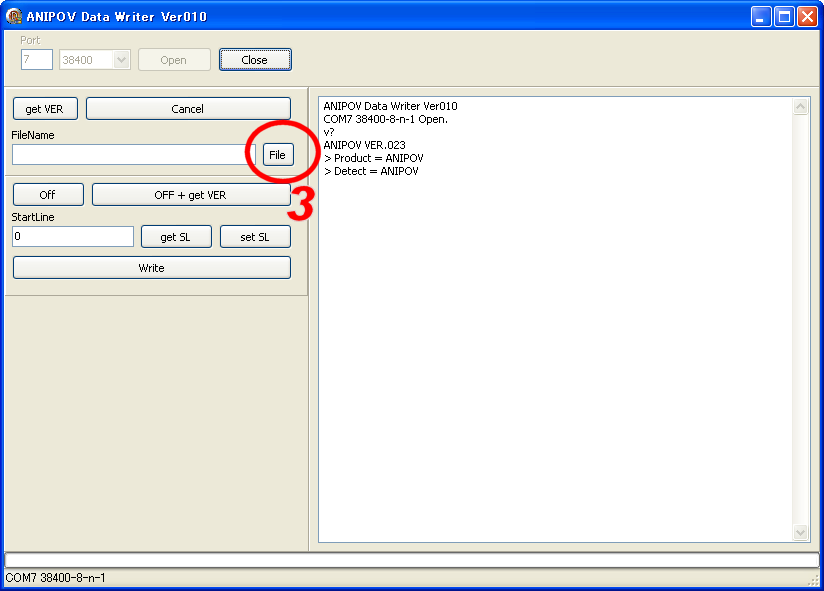The image size is (824, 591).
Task: Click the bottom command input line
Action: tap(411, 560)
